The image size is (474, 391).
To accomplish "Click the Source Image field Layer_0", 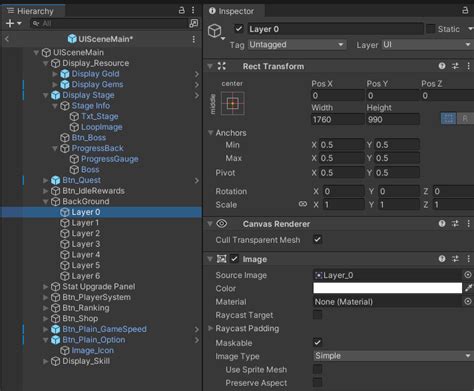I will pos(388,275).
